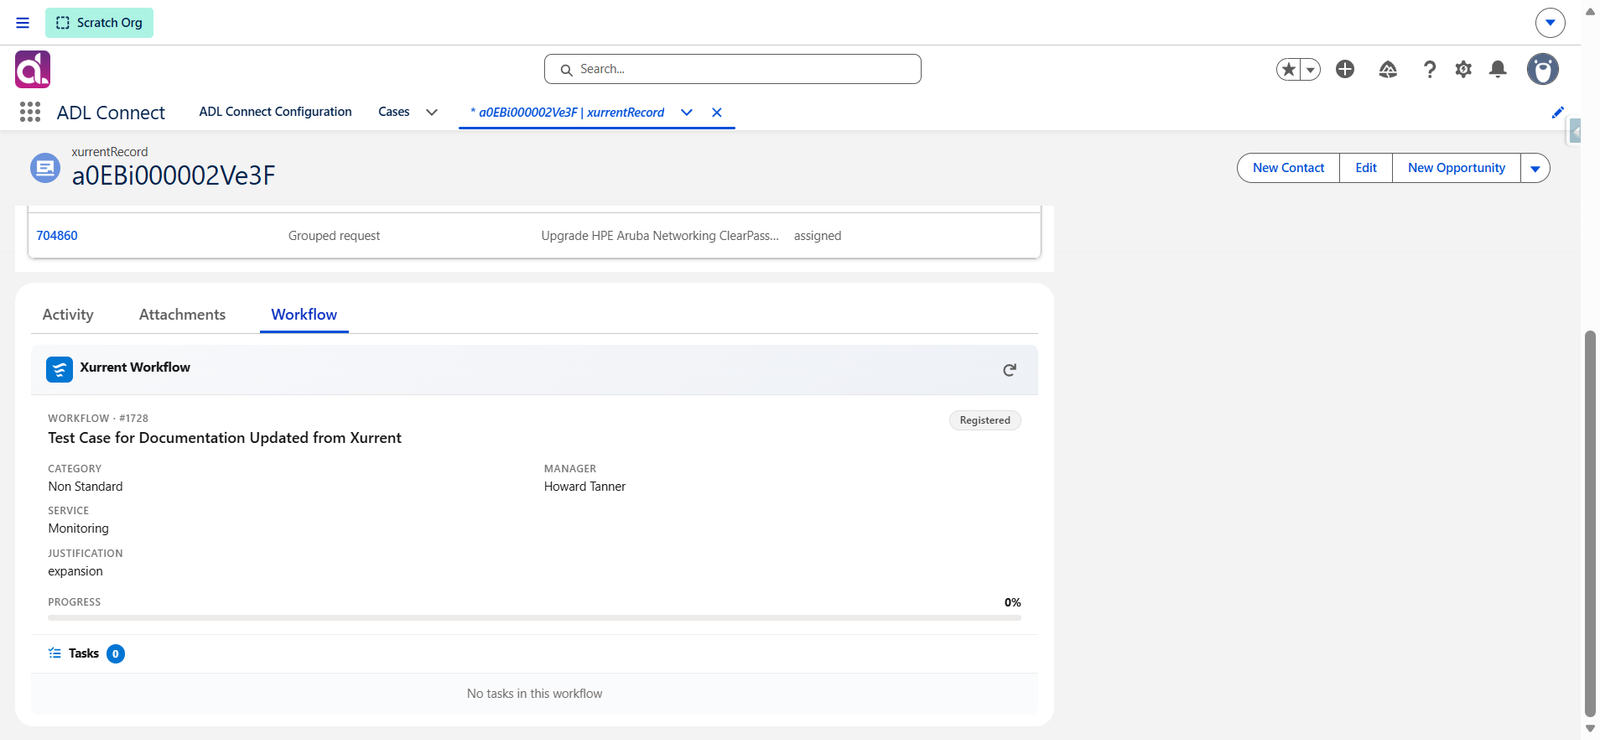Close the a0EBi000002Ve3F xurrentRecord tab
Screen dimensions: 1600x740
pos(717,112)
